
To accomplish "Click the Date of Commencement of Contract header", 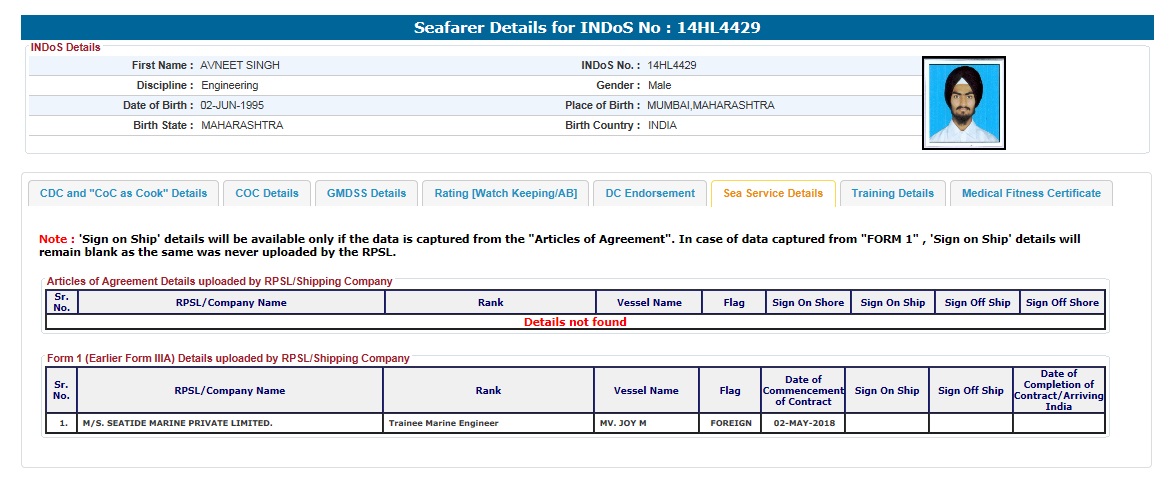I will click(803, 391).
